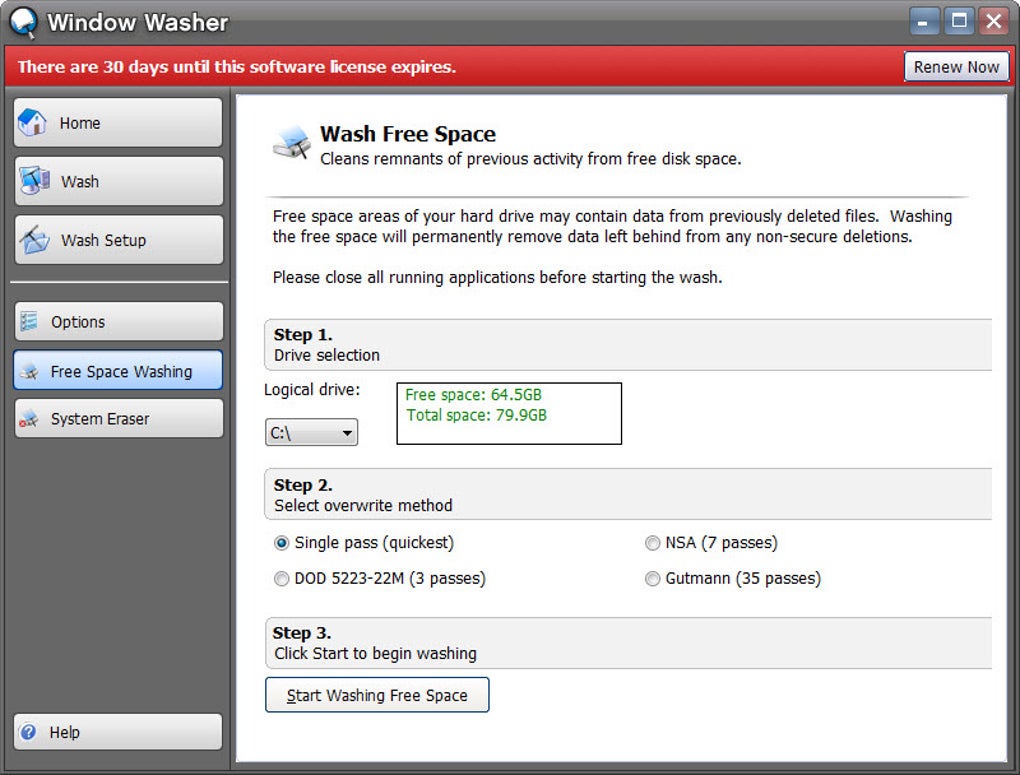Click the Home house icon

33,122
